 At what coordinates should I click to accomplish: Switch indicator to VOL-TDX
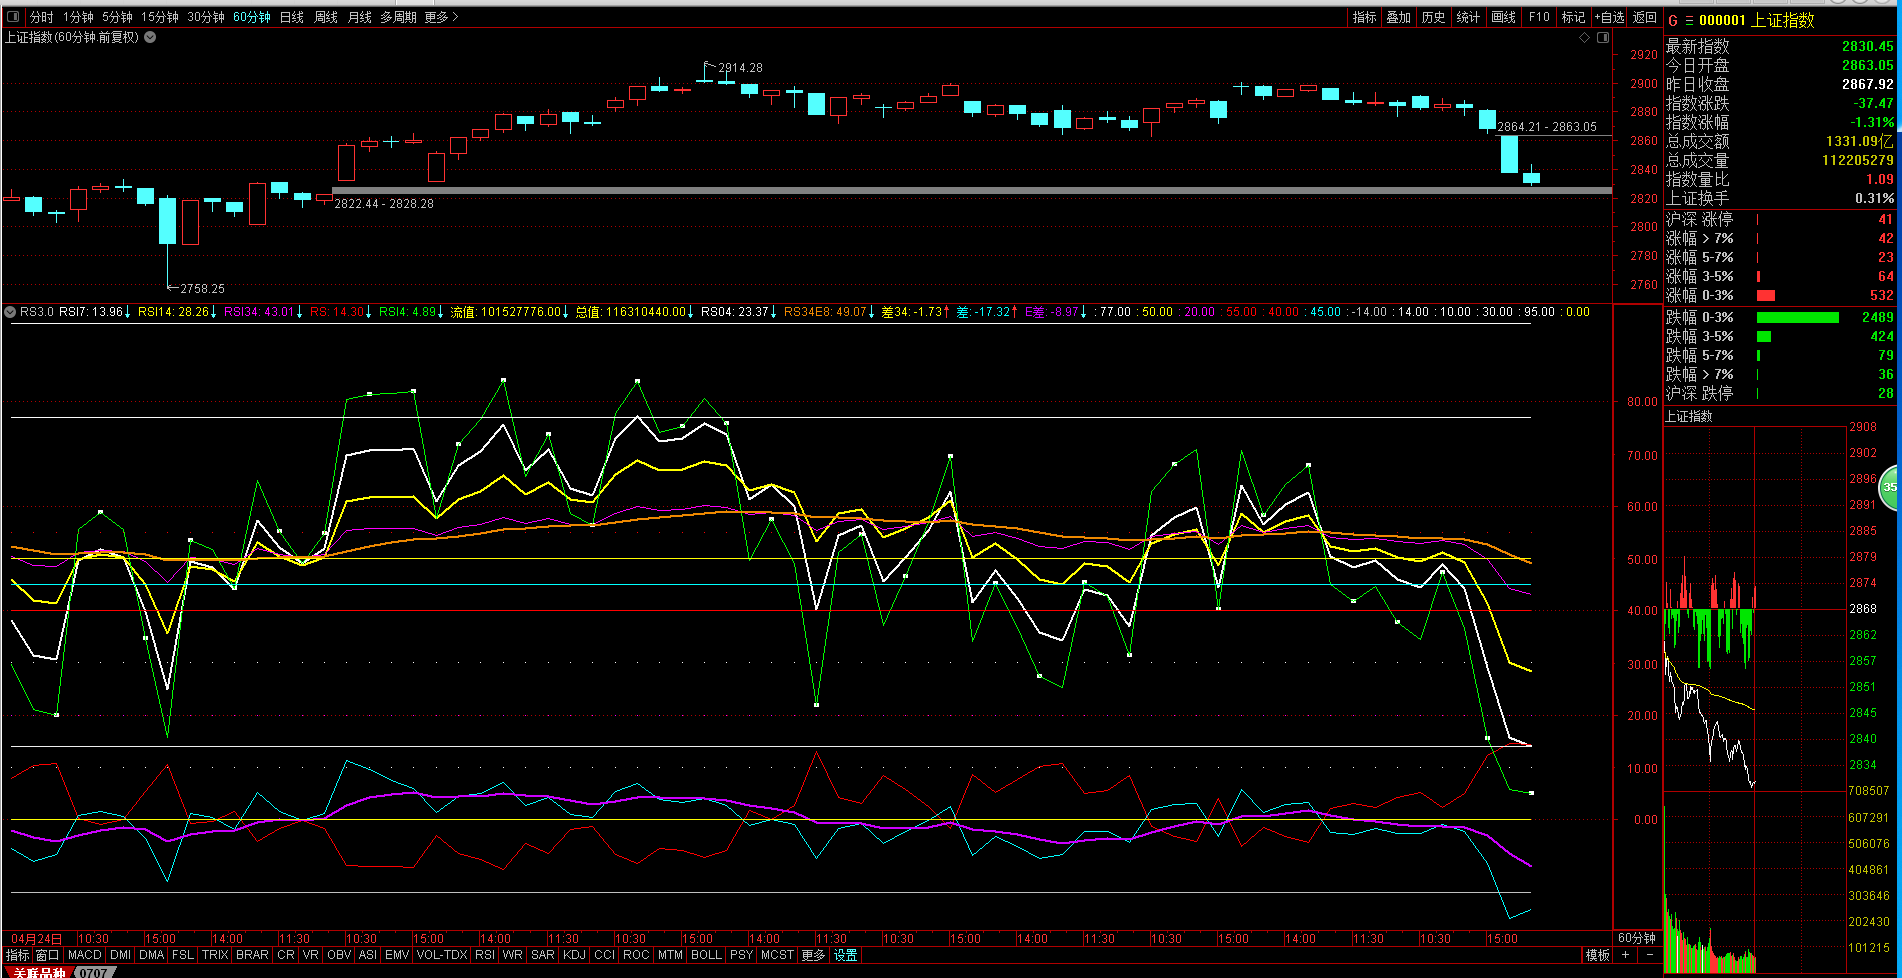coord(442,955)
